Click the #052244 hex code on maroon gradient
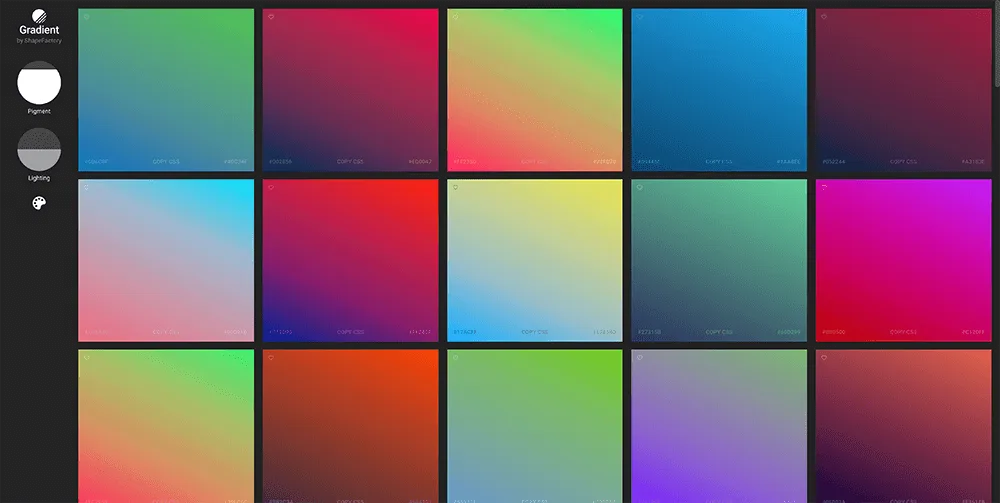Image resolution: width=1000 pixels, height=503 pixels. [834, 161]
